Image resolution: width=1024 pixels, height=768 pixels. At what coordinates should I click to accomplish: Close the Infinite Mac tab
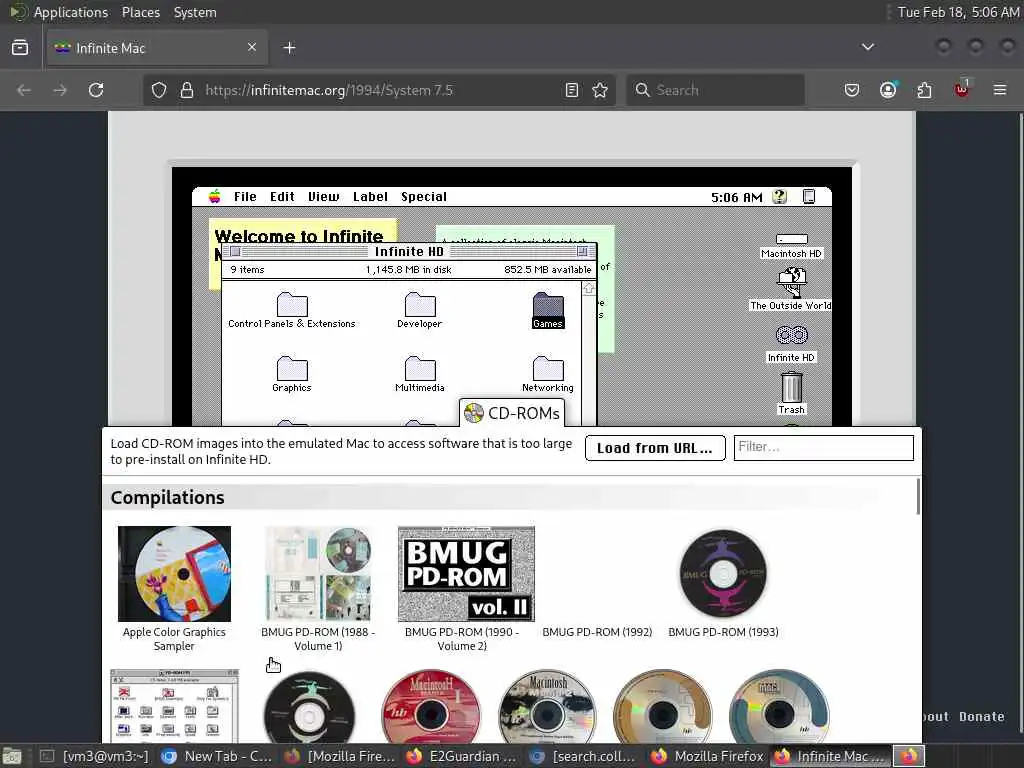coord(252,47)
